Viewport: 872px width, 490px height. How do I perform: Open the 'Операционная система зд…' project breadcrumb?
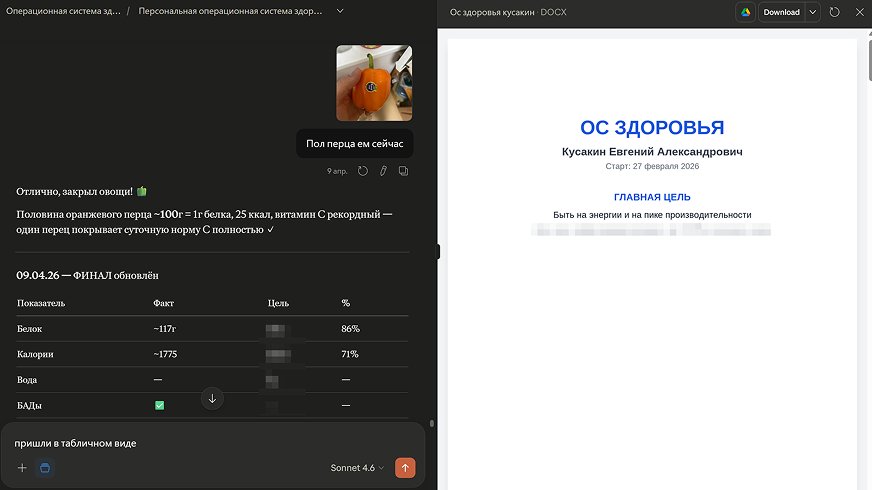coord(63,11)
